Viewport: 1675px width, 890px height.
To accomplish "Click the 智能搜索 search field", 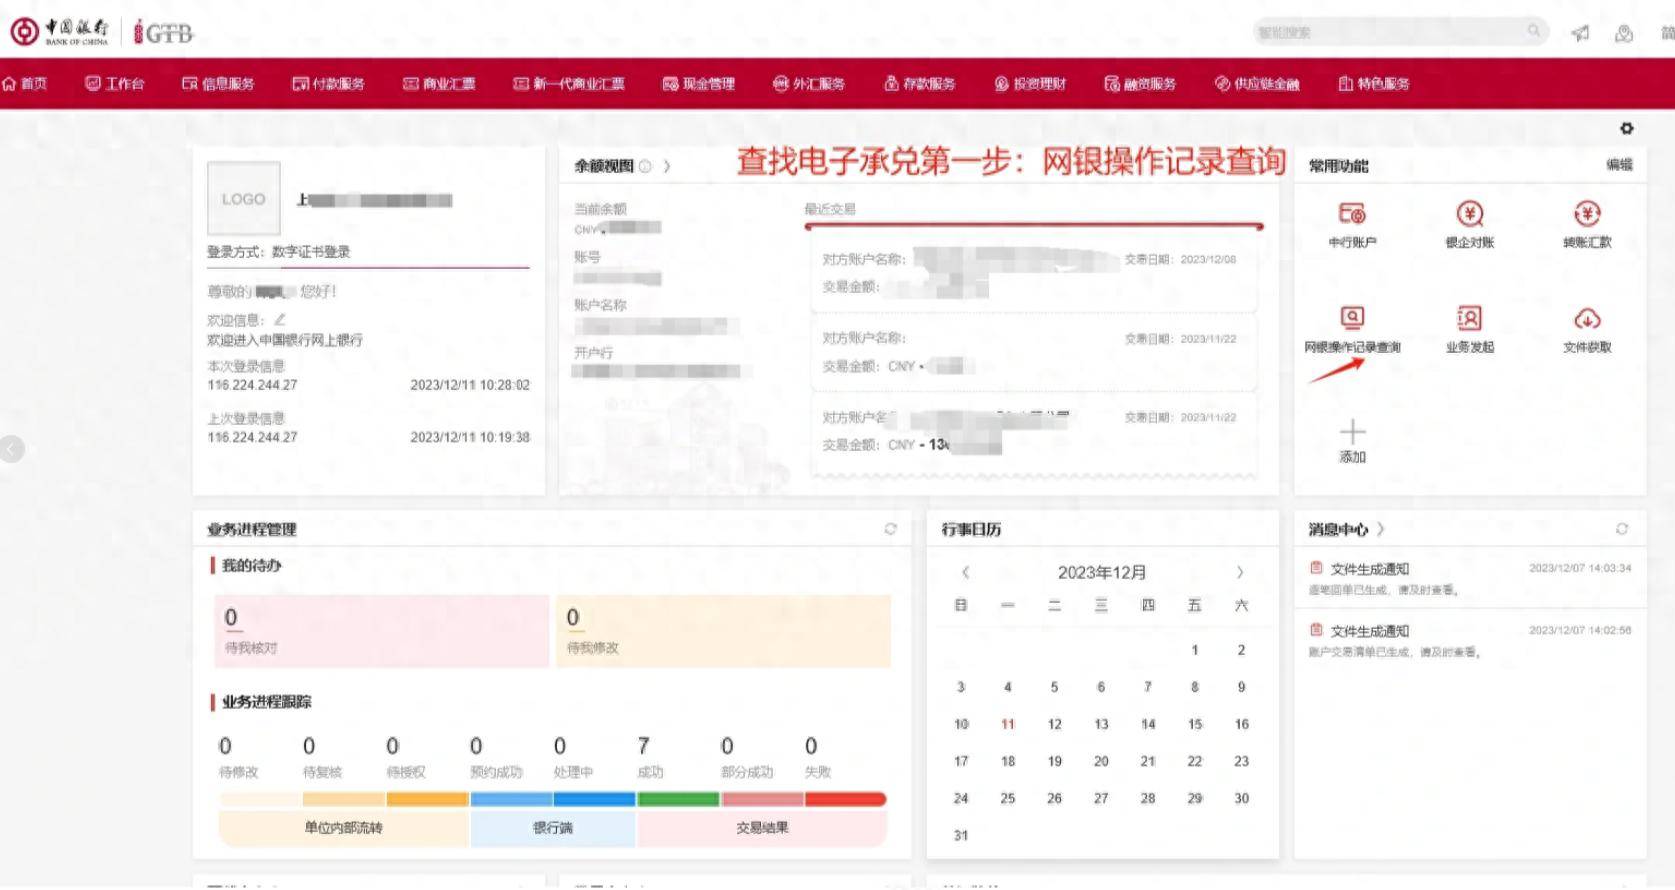I will click(x=1388, y=33).
